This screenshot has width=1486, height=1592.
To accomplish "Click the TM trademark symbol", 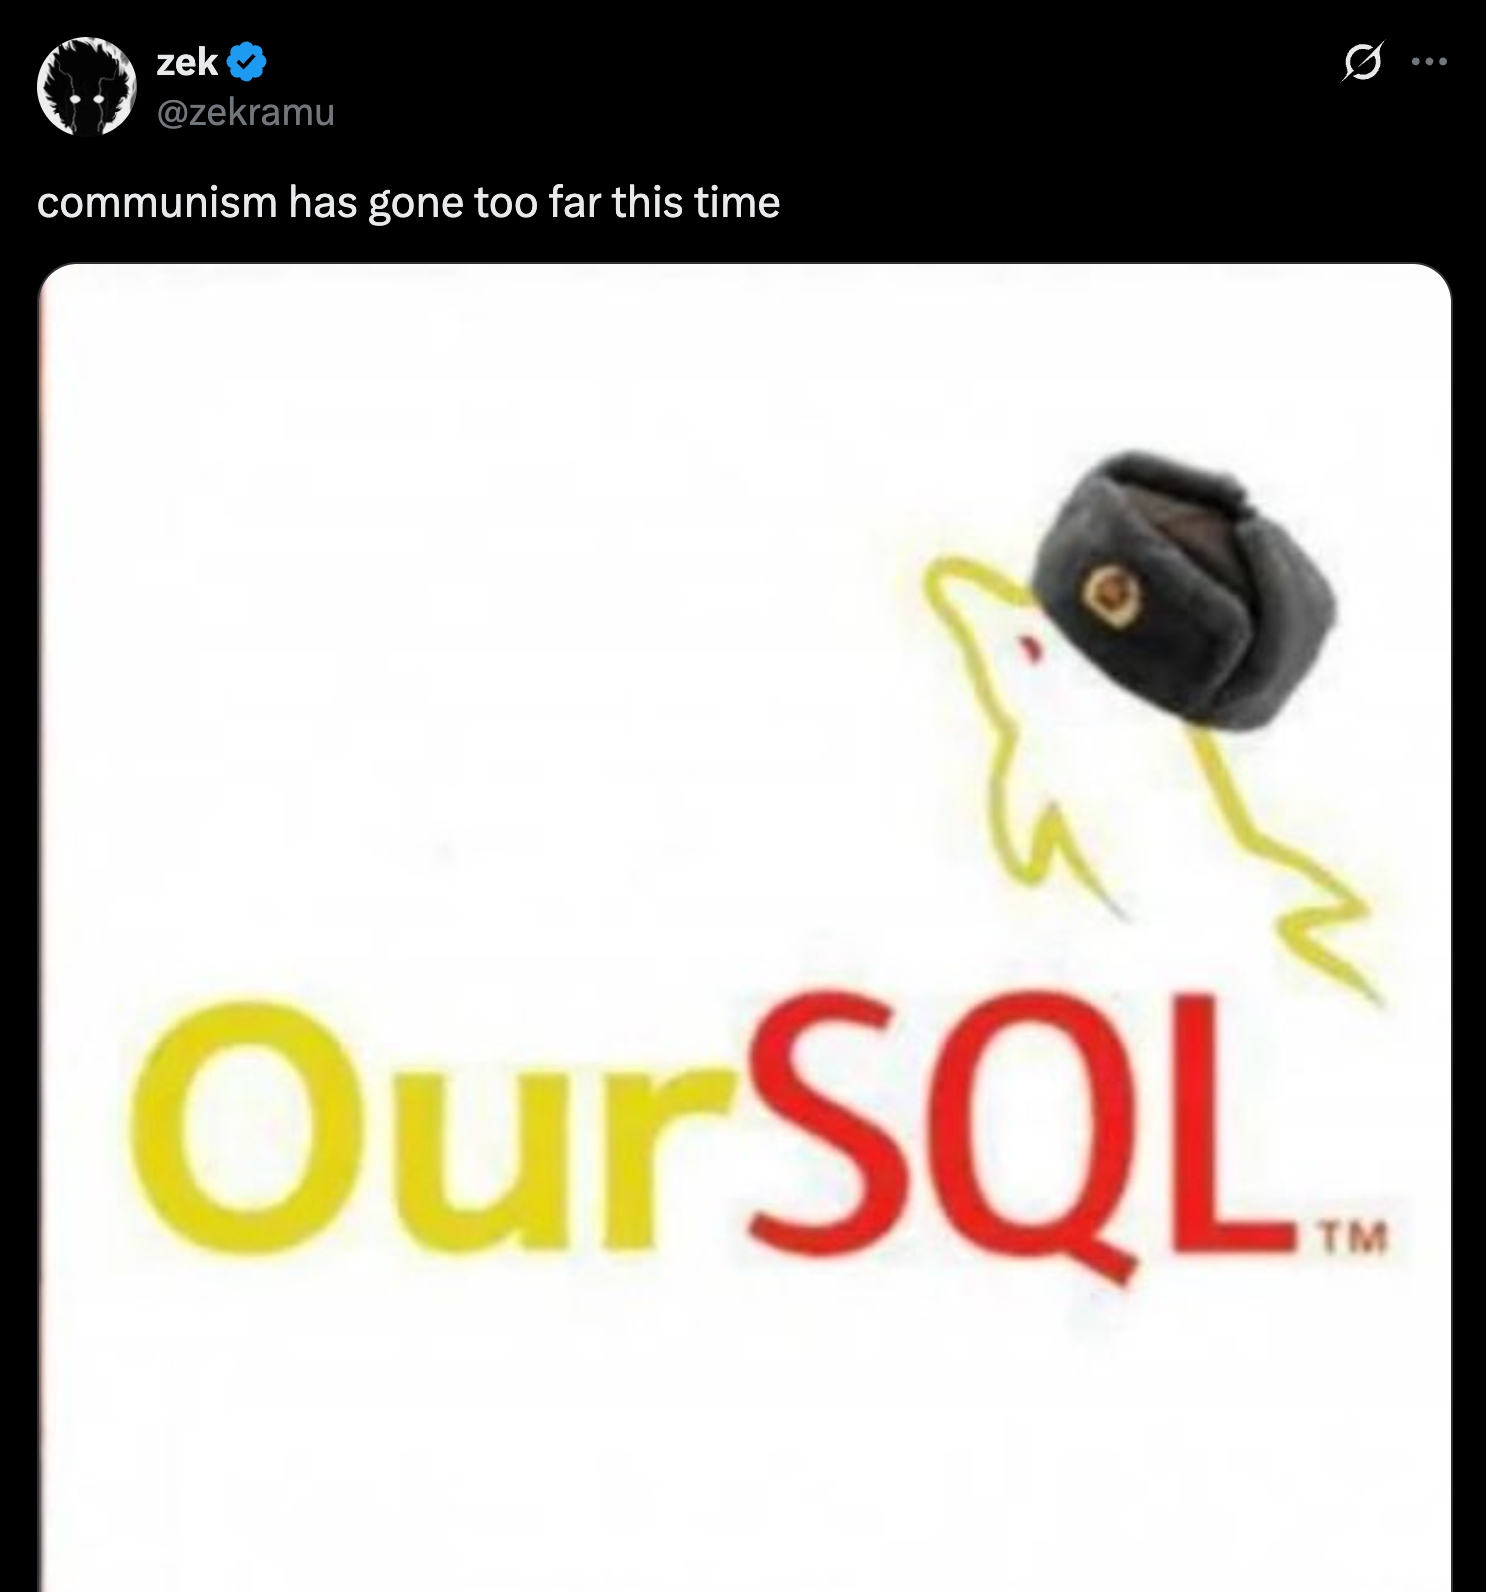I will pyautogui.click(x=1352, y=1238).
